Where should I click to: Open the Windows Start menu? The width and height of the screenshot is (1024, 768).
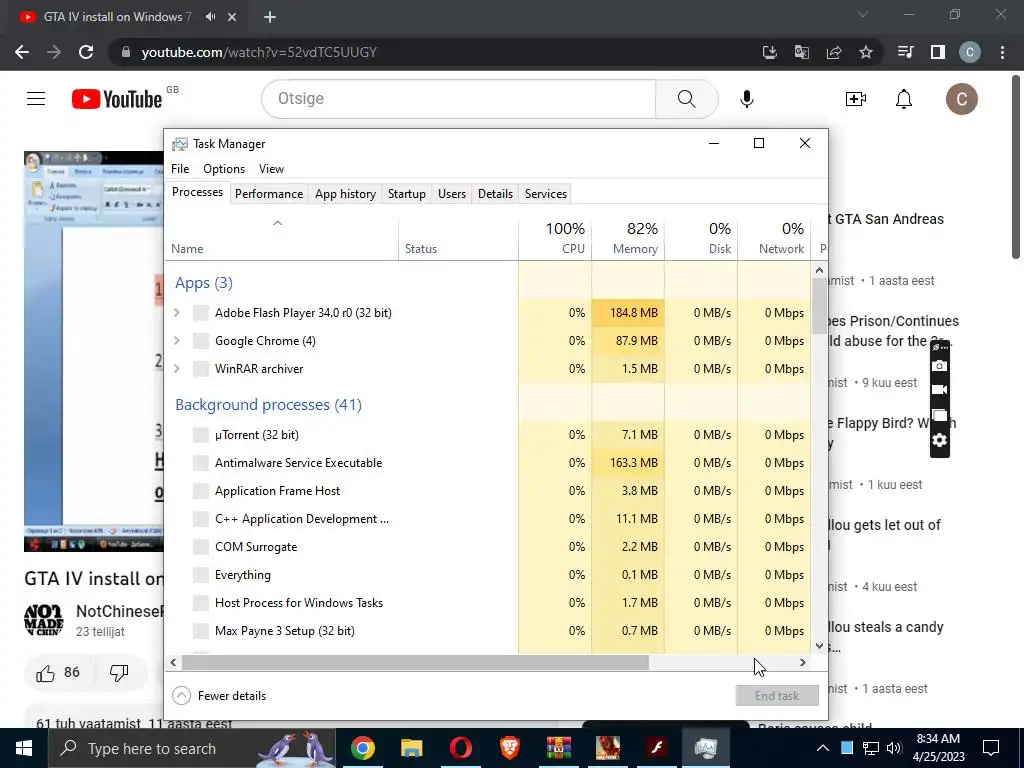[x=24, y=748]
